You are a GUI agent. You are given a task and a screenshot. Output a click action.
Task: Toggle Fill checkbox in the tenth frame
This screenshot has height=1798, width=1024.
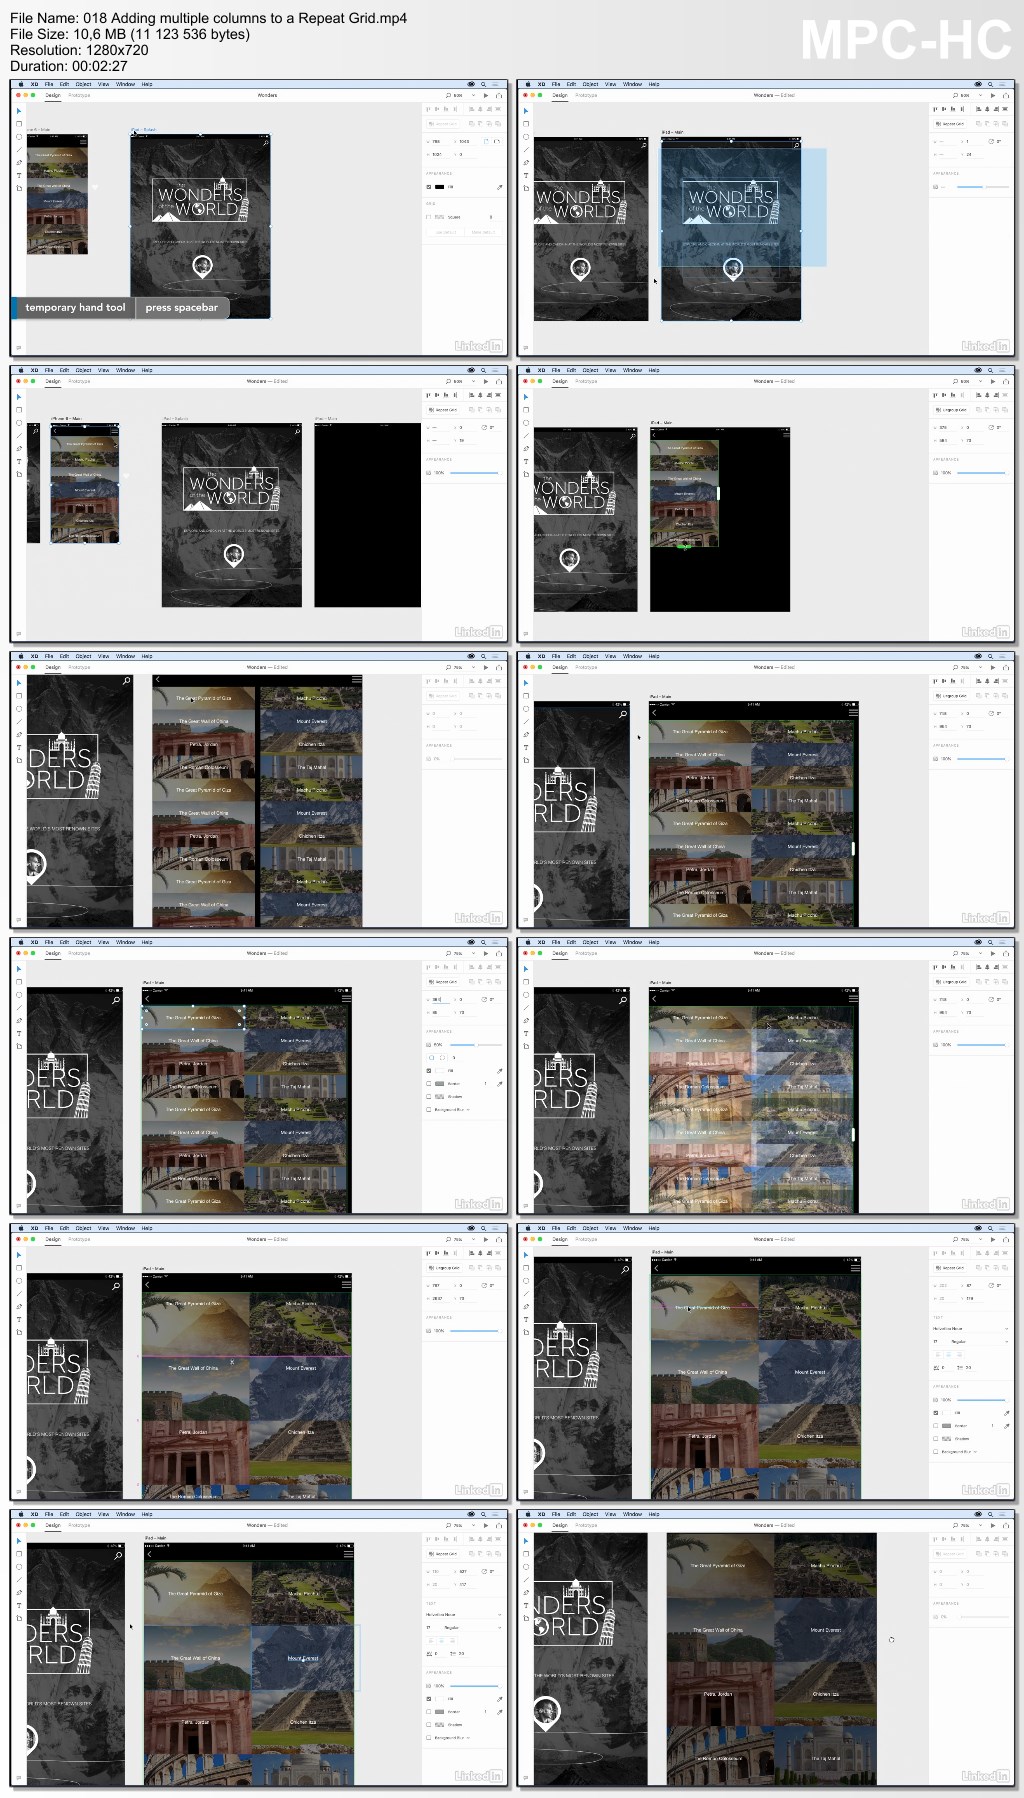pos(936,1413)
